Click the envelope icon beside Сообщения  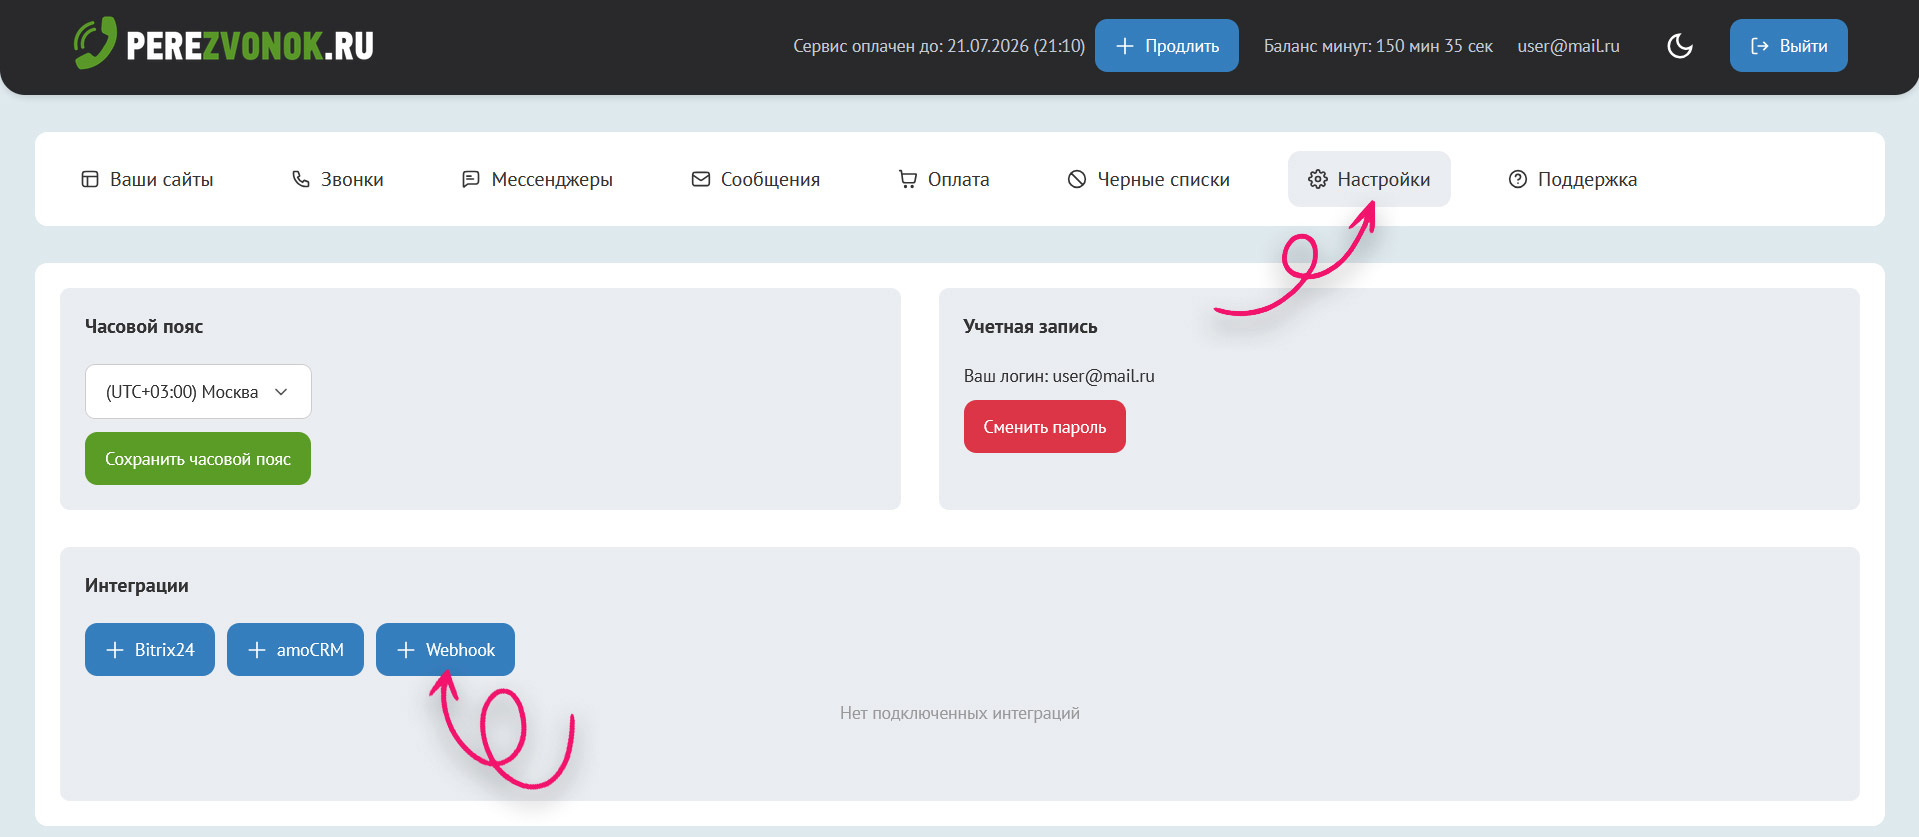(701, 179)
